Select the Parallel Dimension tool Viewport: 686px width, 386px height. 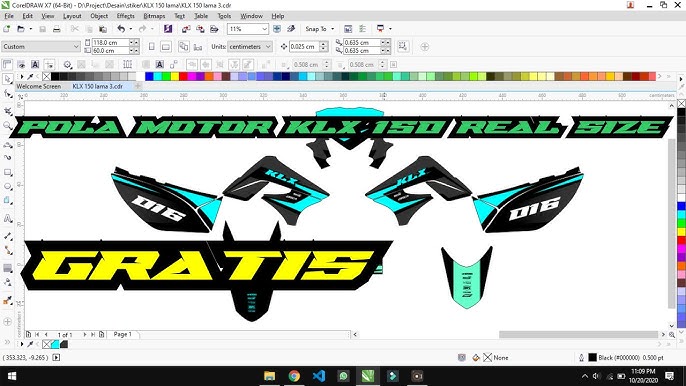[x=7, y=236]
